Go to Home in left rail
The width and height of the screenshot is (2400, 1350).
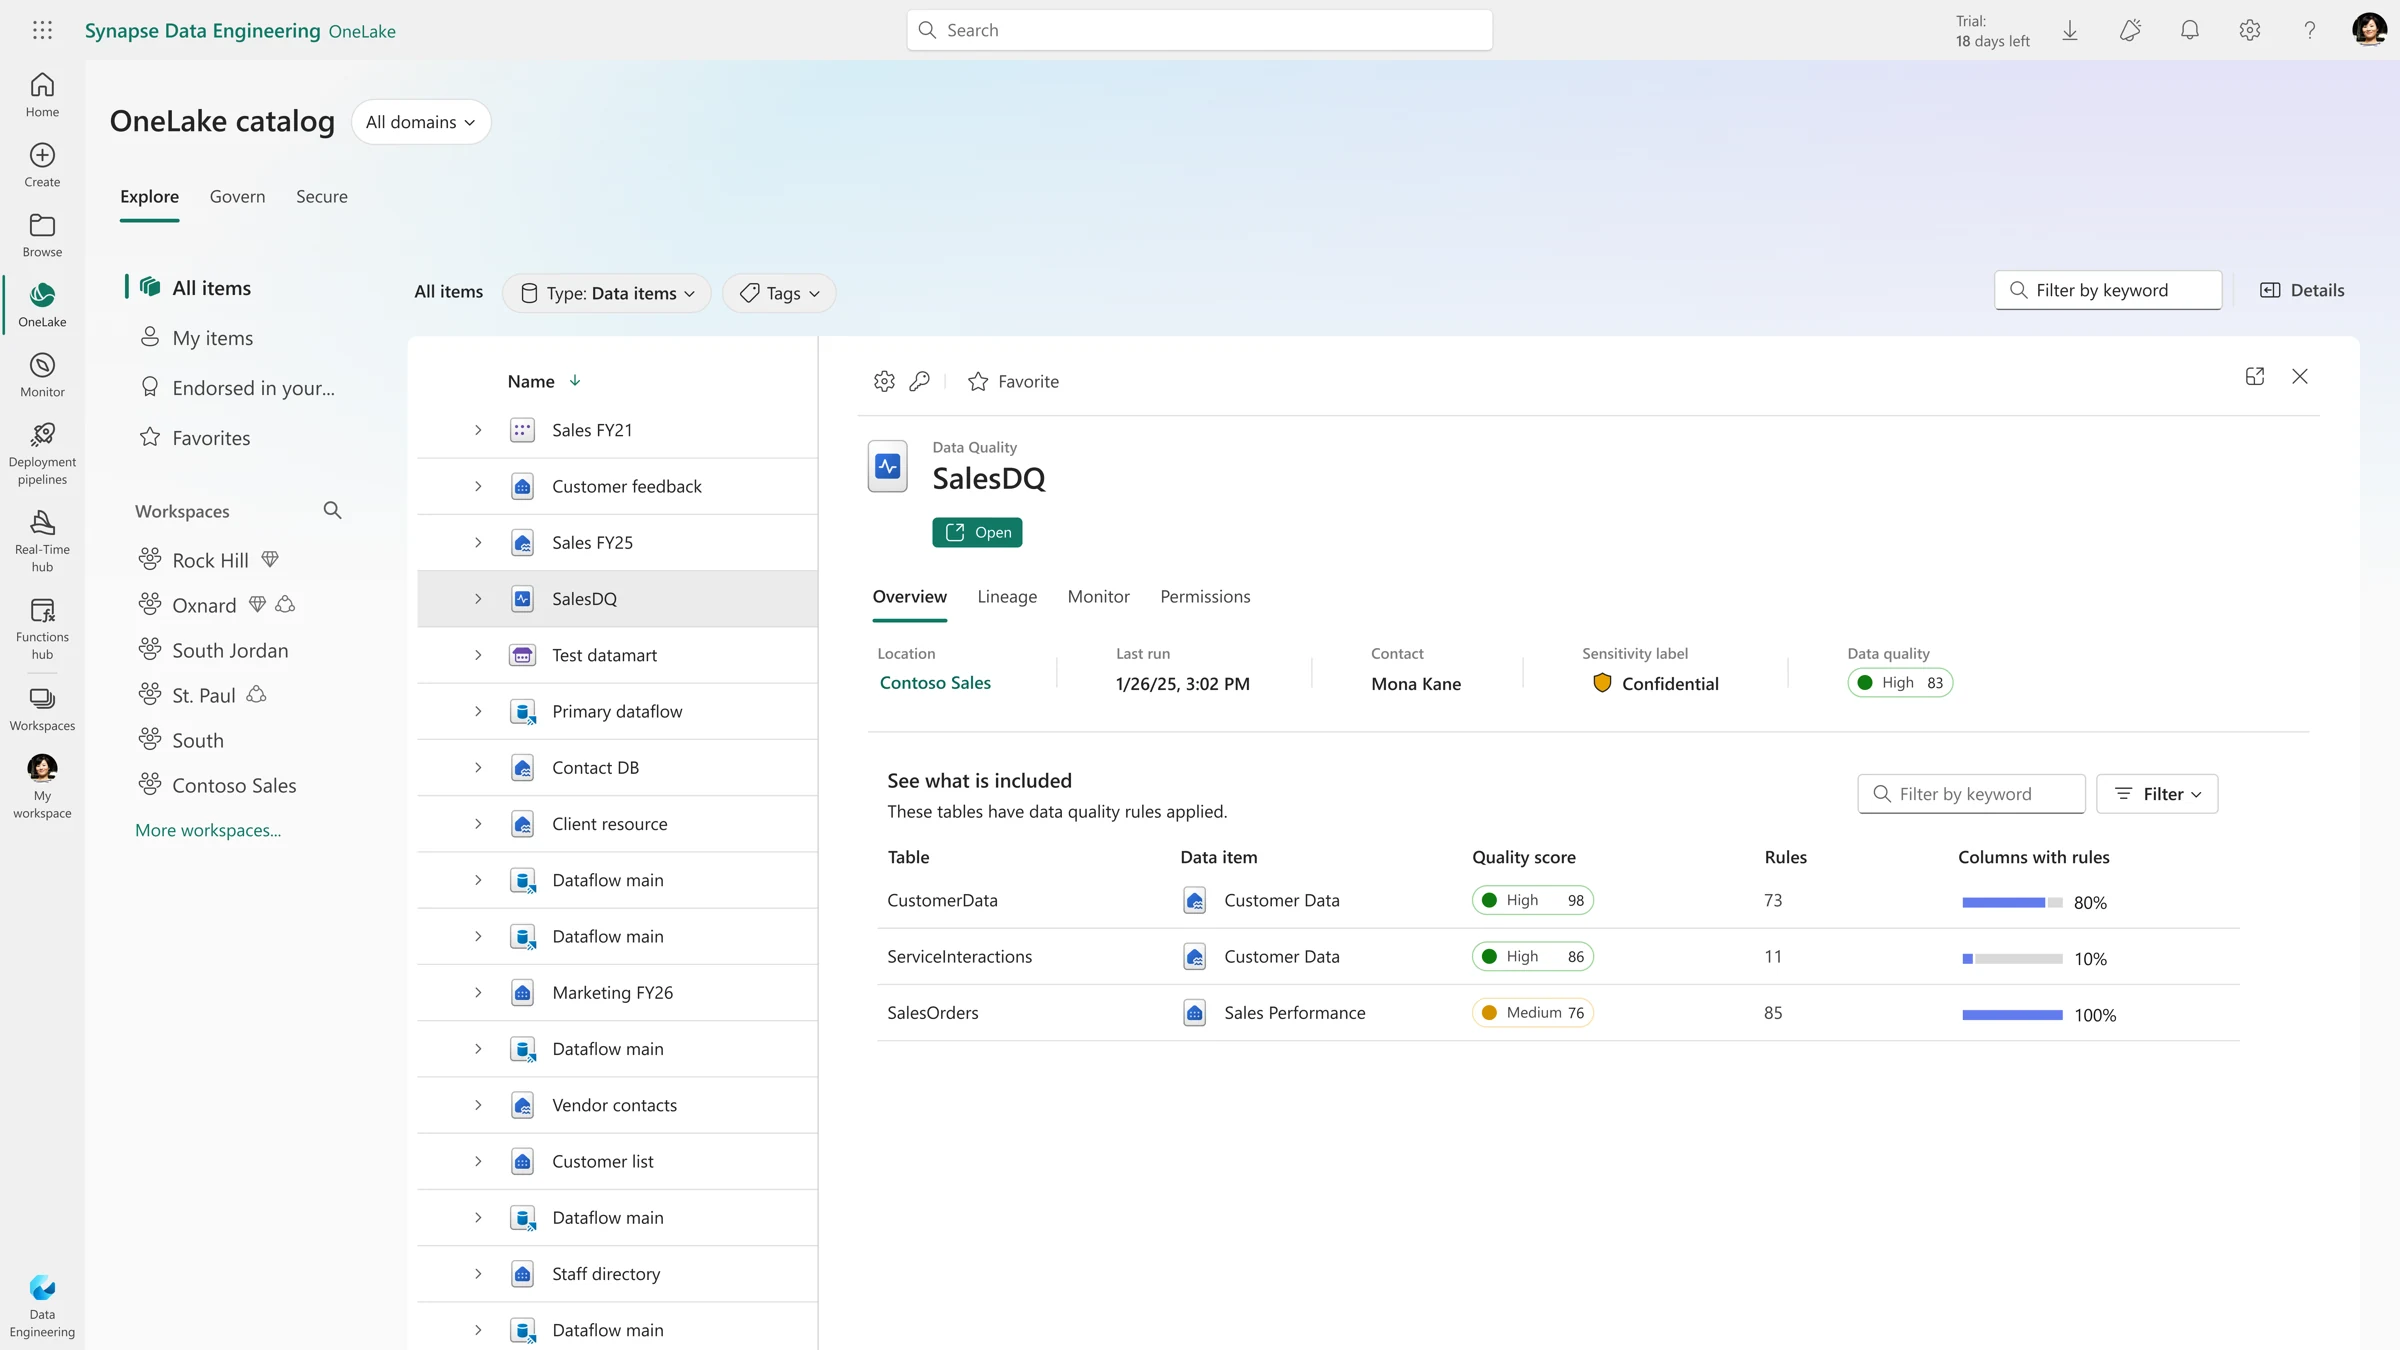coord(42,95)
